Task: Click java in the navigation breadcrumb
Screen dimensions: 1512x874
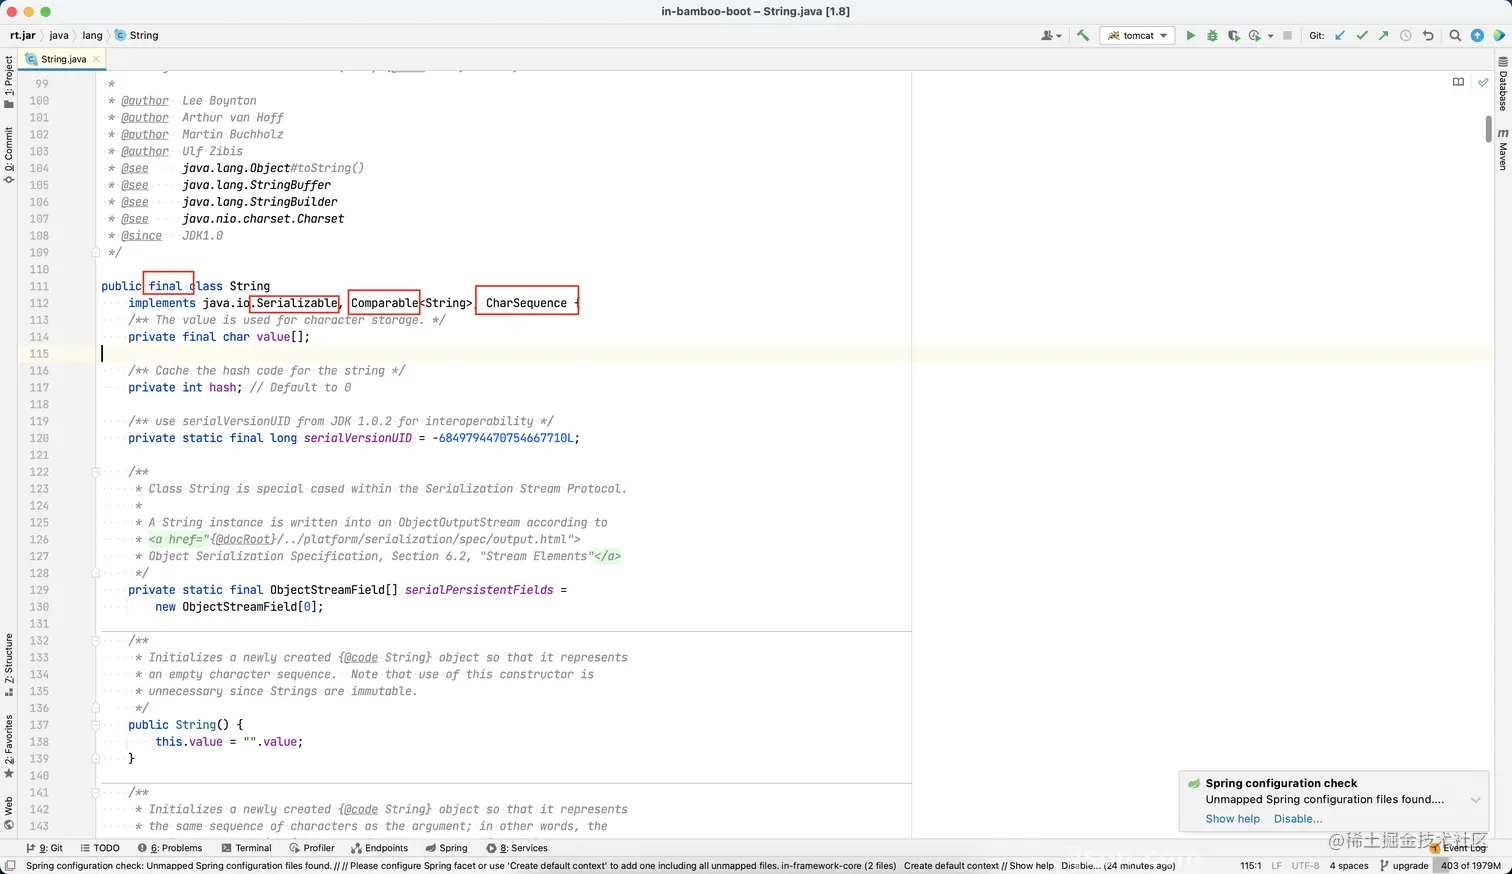Action: pos(59,35)
